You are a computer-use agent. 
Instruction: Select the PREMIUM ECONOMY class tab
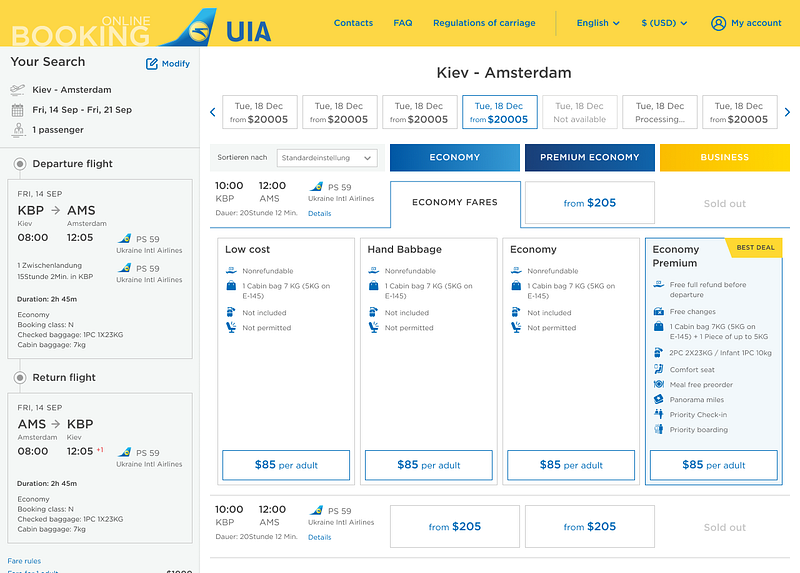coord(590,158)
